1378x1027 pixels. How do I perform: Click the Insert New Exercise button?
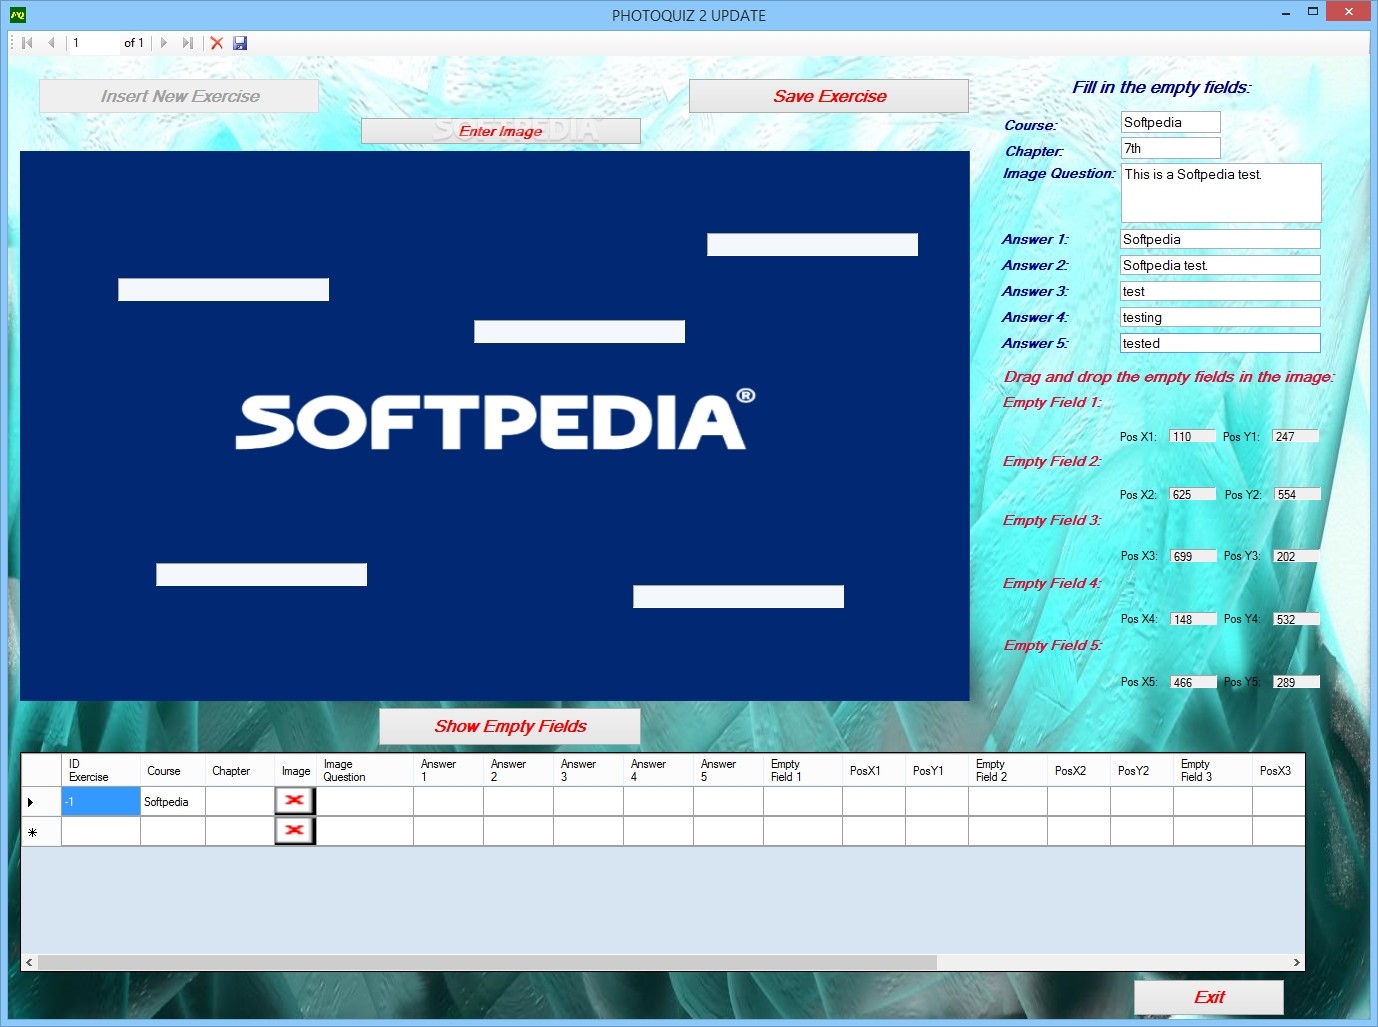point(179,96)
